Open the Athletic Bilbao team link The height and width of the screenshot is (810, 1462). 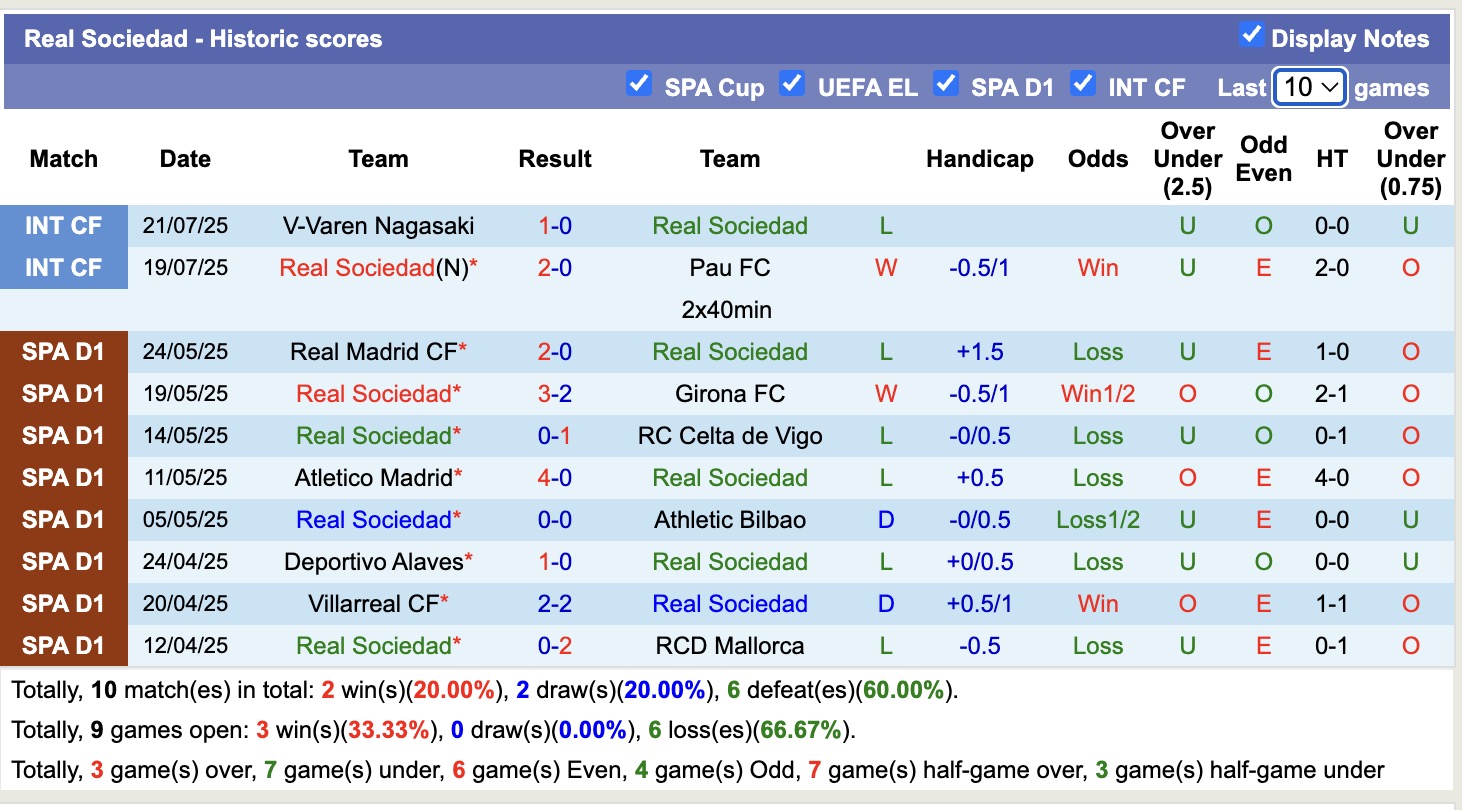coord(730,519)
